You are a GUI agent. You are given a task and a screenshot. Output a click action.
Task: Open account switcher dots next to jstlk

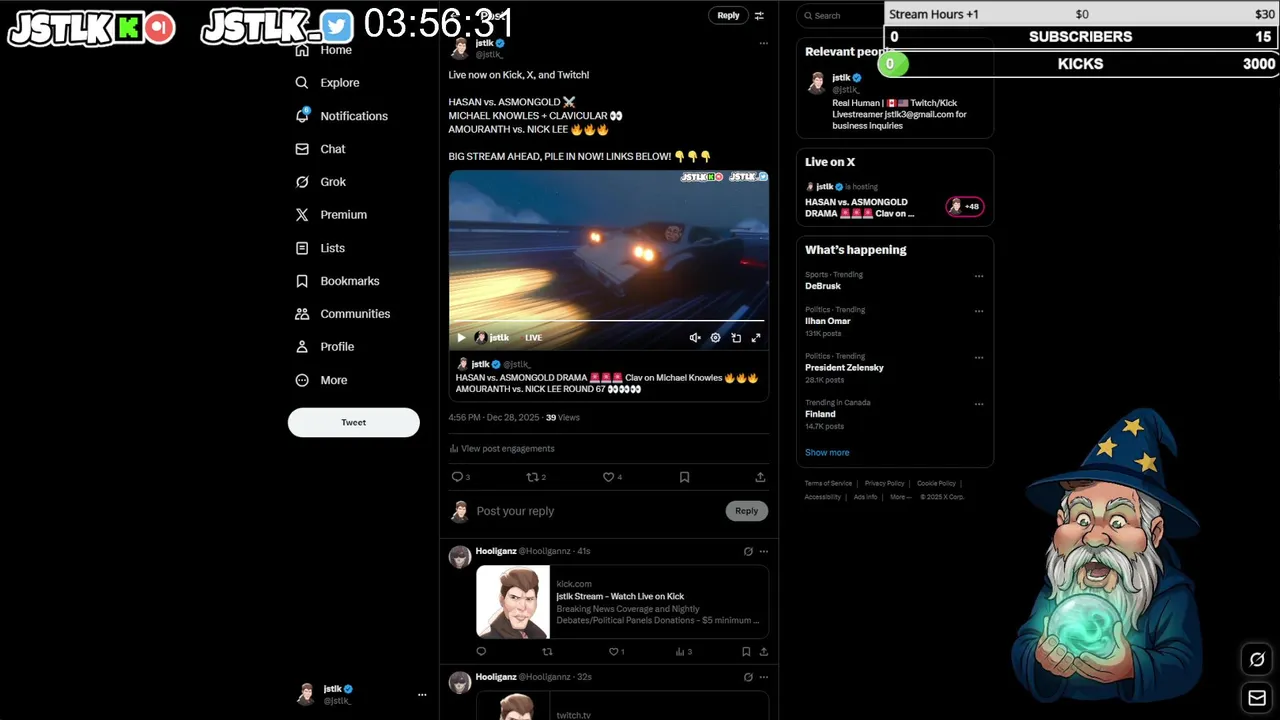[422, 694]
